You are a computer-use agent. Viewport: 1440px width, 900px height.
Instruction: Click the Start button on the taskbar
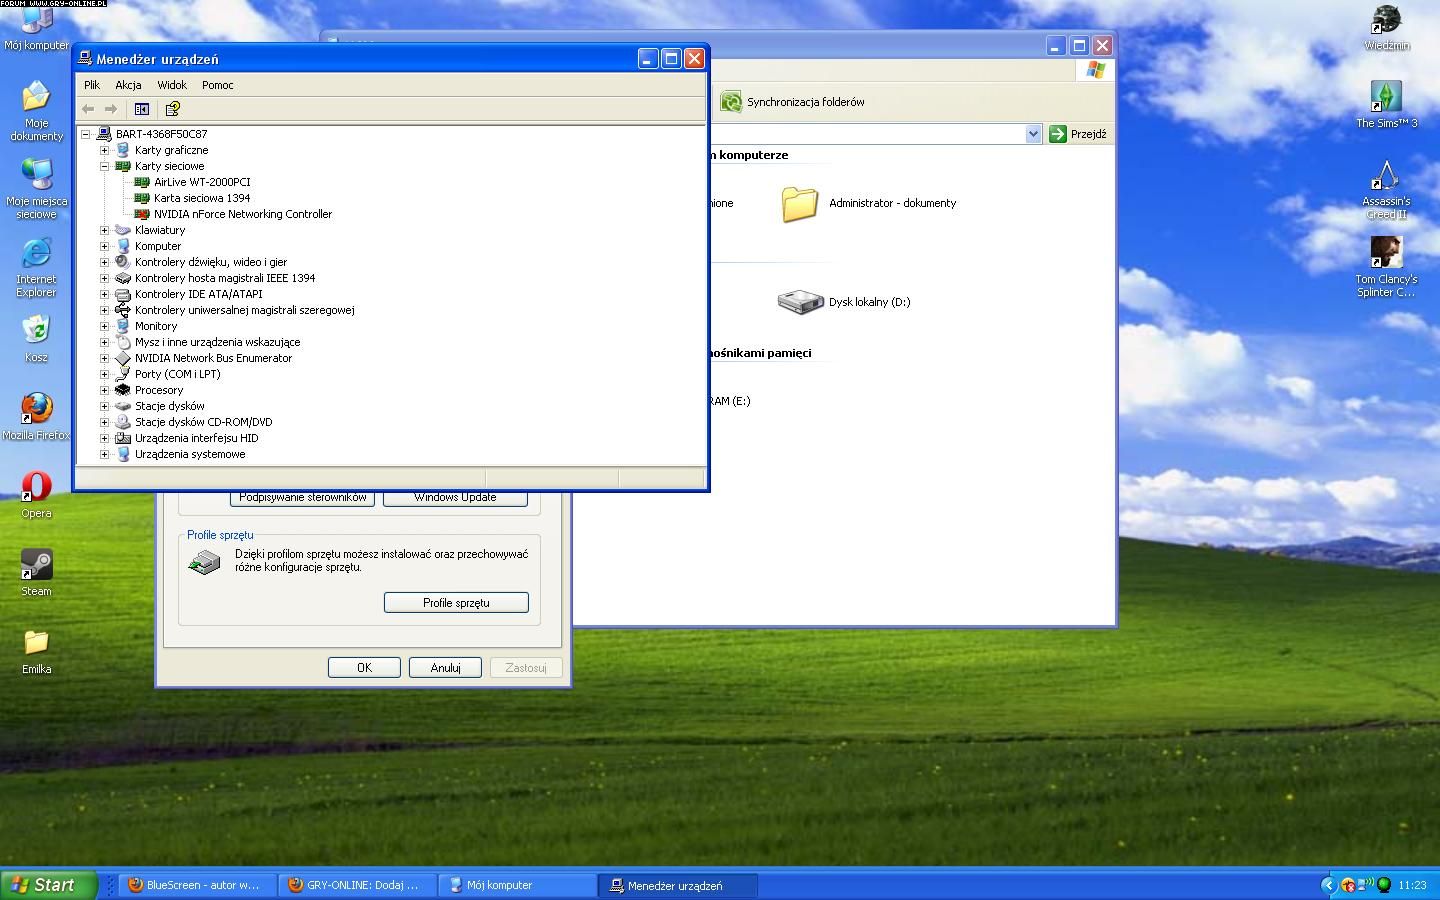(x=48, y=885)
